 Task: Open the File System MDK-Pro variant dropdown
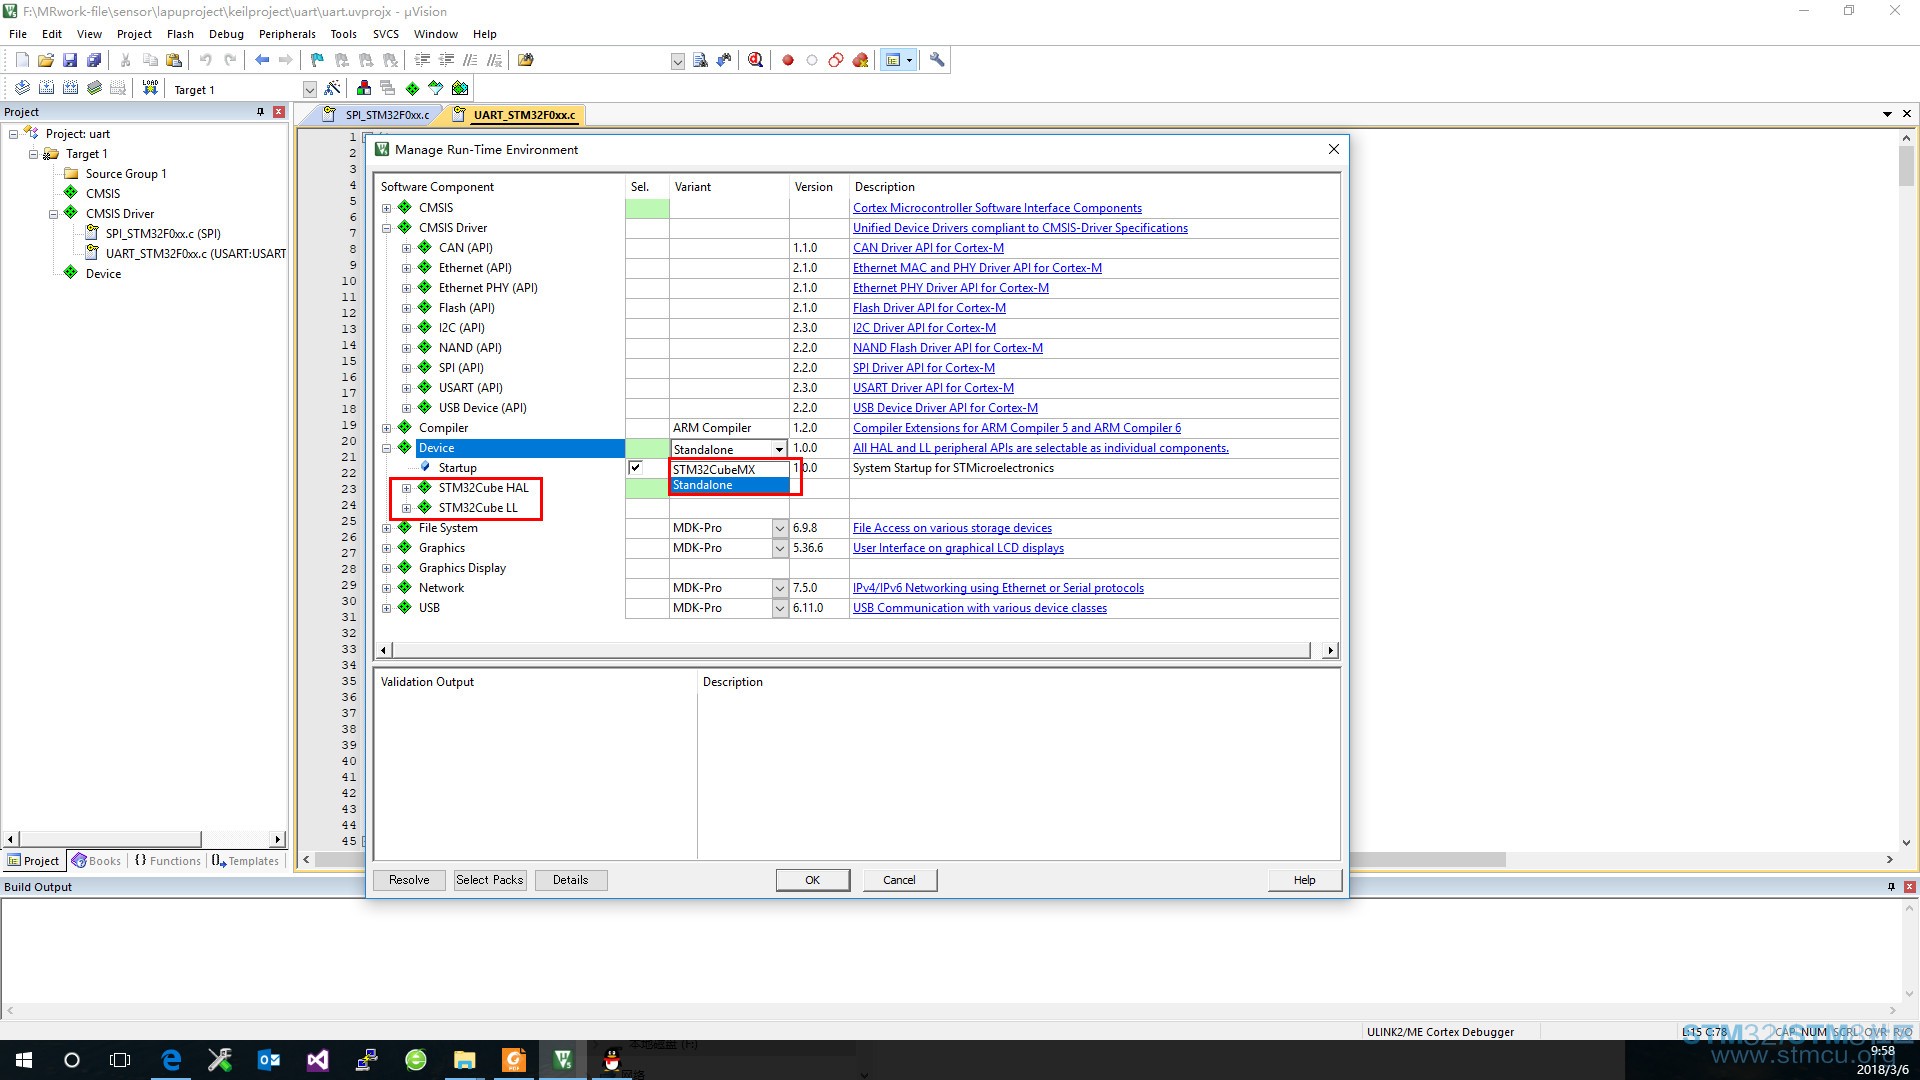point(780,528)
